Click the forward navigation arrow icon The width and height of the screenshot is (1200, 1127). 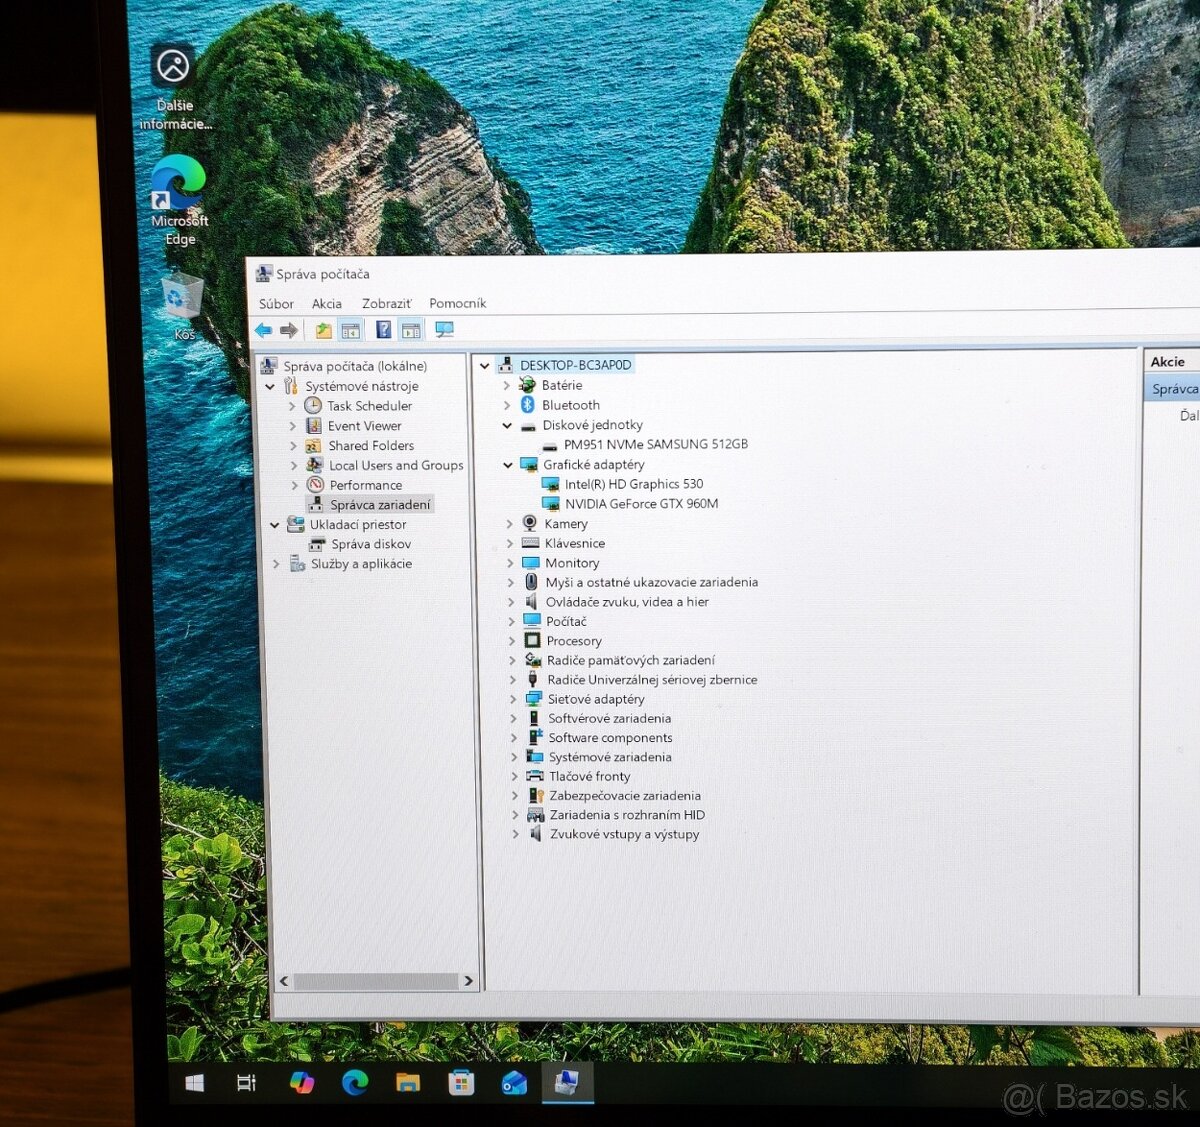(289, 329)
